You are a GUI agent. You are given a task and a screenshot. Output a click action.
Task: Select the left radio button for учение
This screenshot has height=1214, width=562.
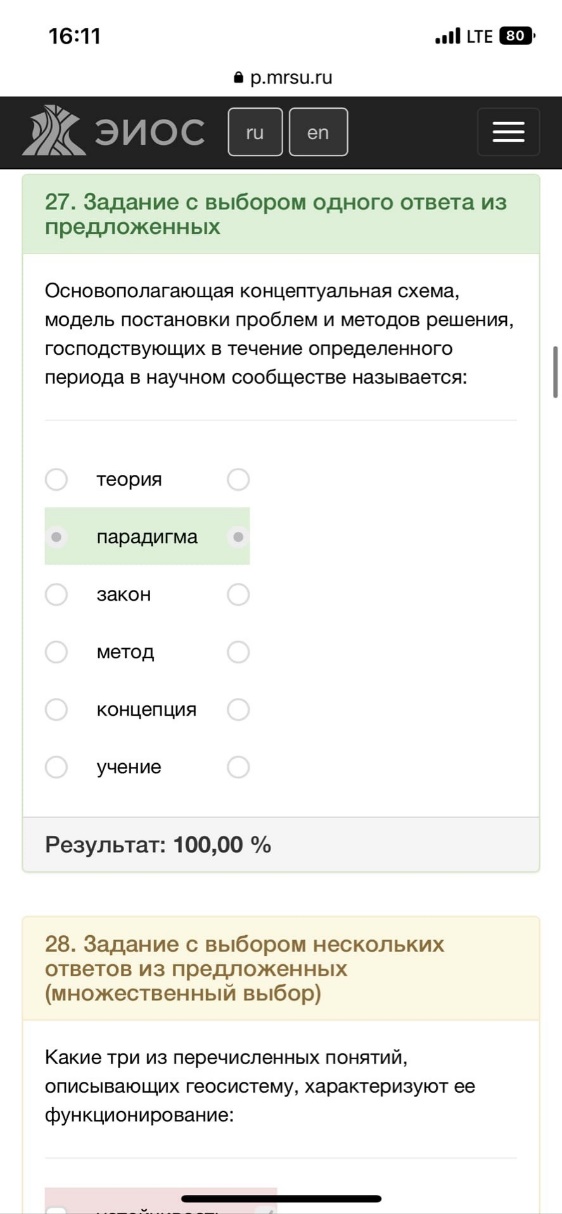pos(57,767)
